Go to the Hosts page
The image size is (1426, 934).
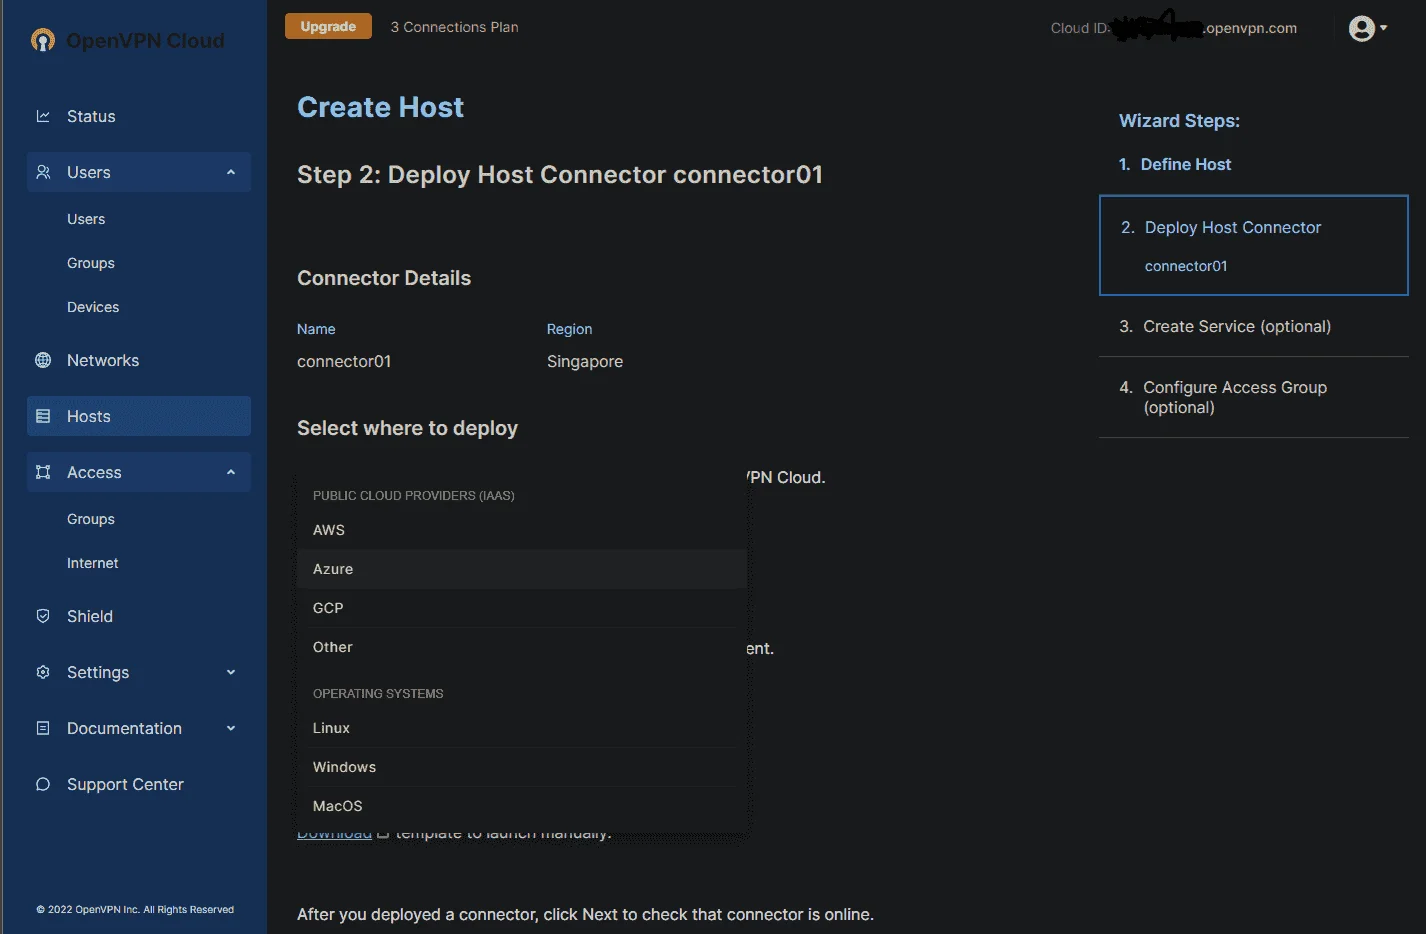click(139, 416)
